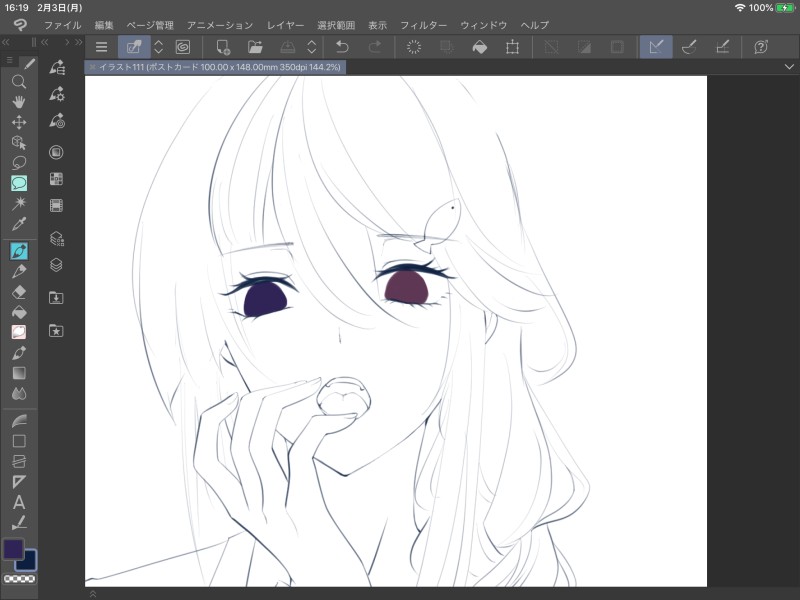This screenshot has width=800, height=600.
Task: Select the Eraser tool
Action: pyautogui.click(x=19, y=292)
